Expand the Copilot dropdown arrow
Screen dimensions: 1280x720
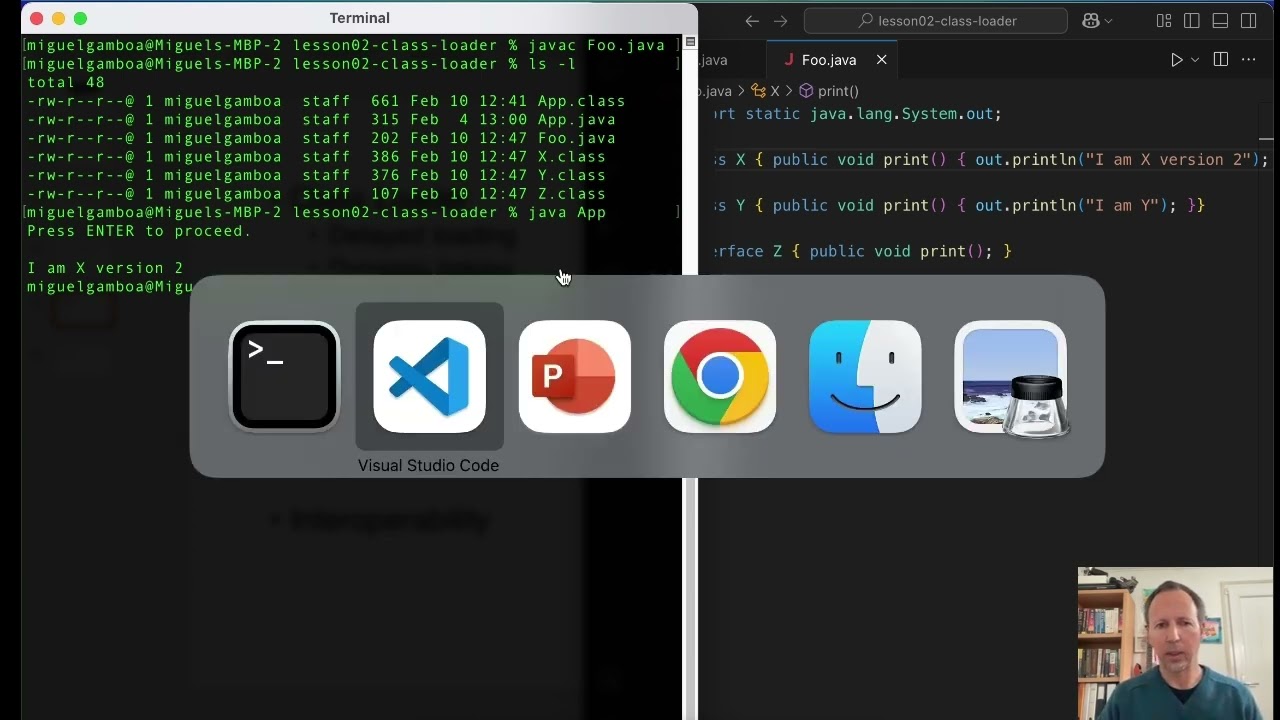point(1108,21)
